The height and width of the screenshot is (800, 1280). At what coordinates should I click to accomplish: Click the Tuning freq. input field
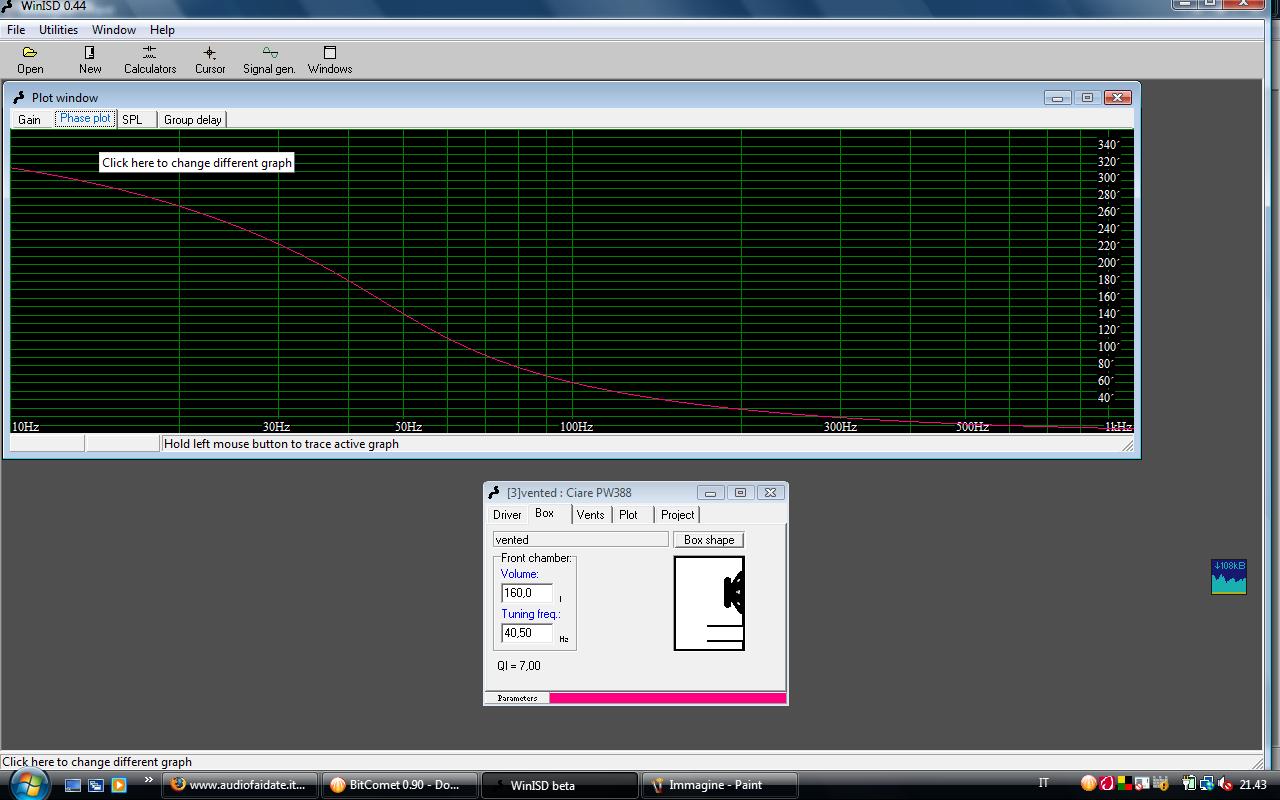pos(526,633)
